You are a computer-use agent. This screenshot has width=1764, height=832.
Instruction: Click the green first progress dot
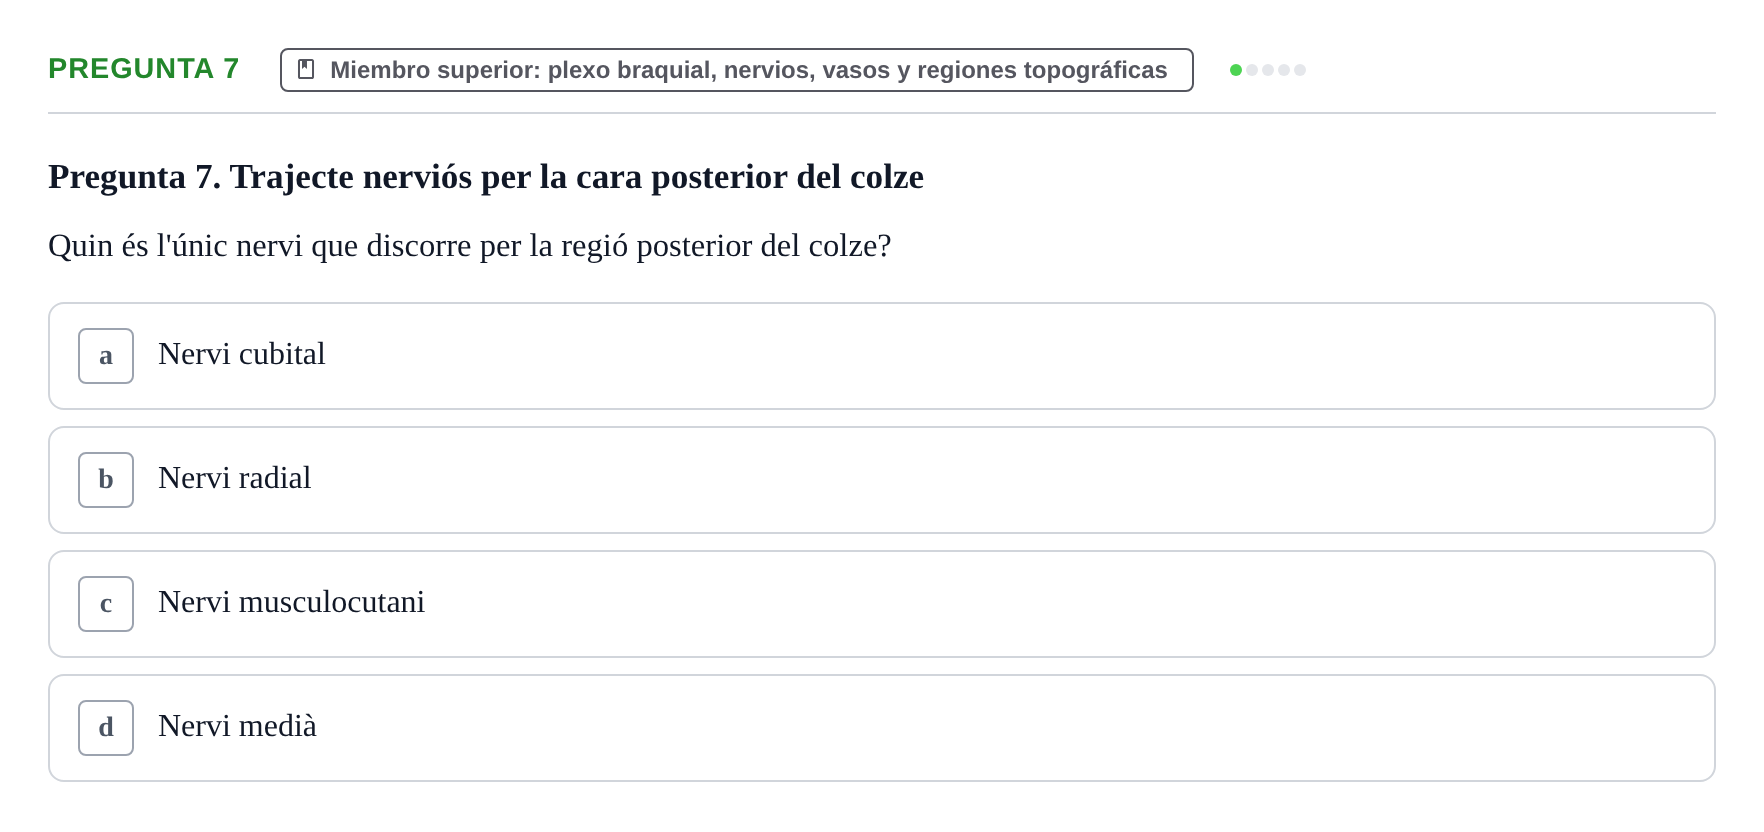1236,70
